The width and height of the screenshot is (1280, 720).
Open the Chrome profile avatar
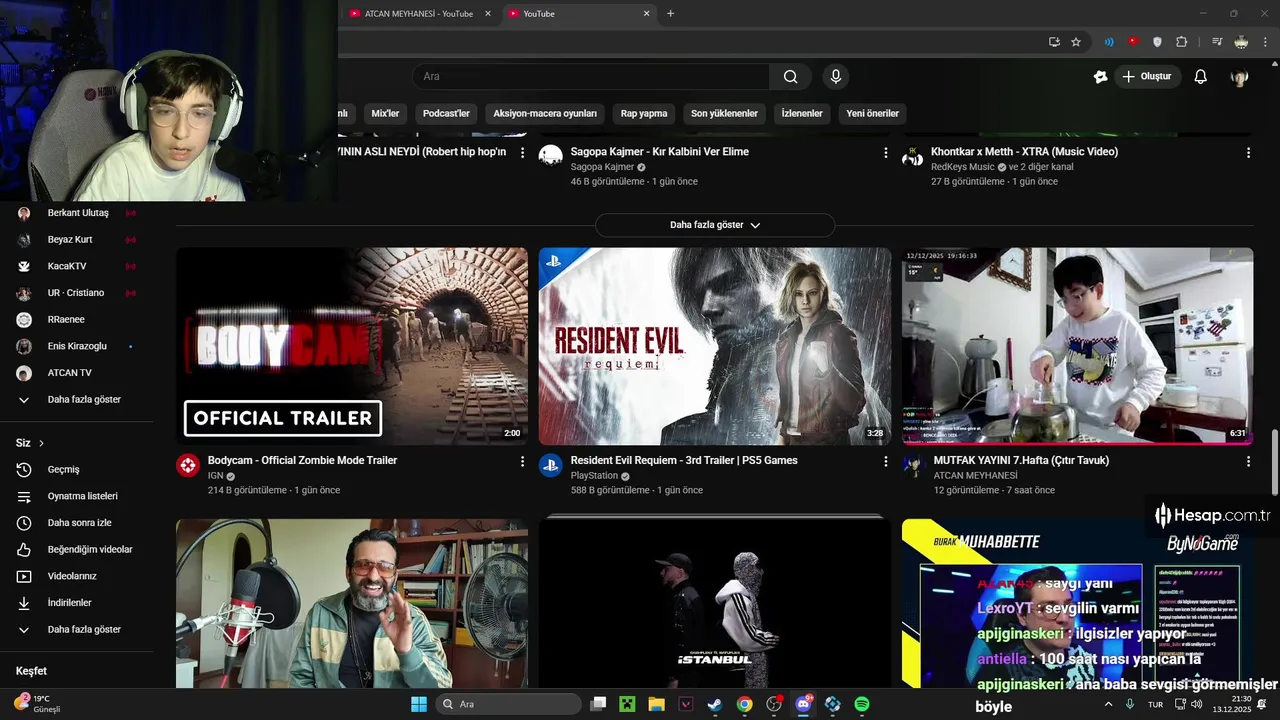1241,42
